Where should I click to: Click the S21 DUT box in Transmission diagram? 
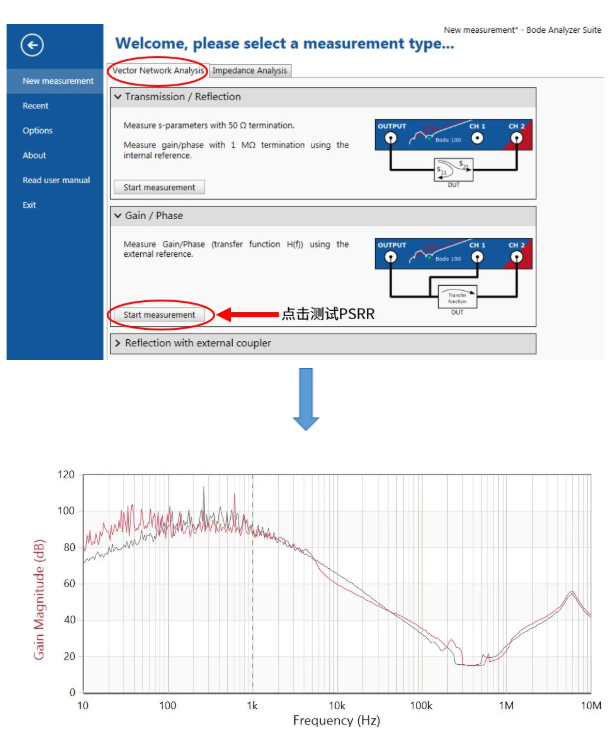(x=455, y=172)
